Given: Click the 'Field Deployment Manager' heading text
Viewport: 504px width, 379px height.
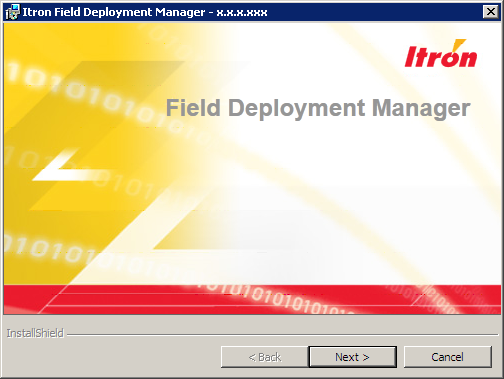Looking at the screenshot, I should coord(318,108).
